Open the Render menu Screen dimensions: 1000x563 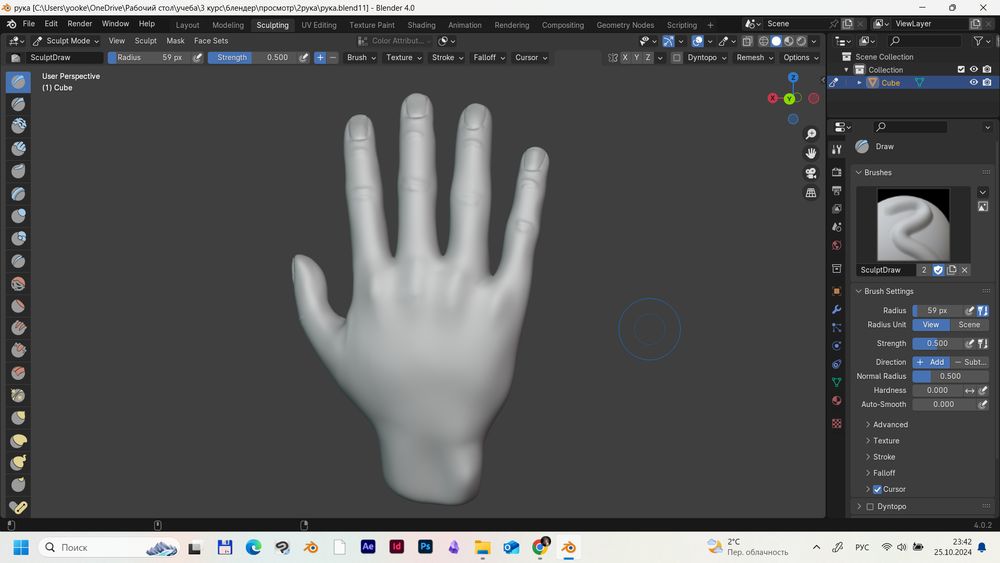(79, 23)
